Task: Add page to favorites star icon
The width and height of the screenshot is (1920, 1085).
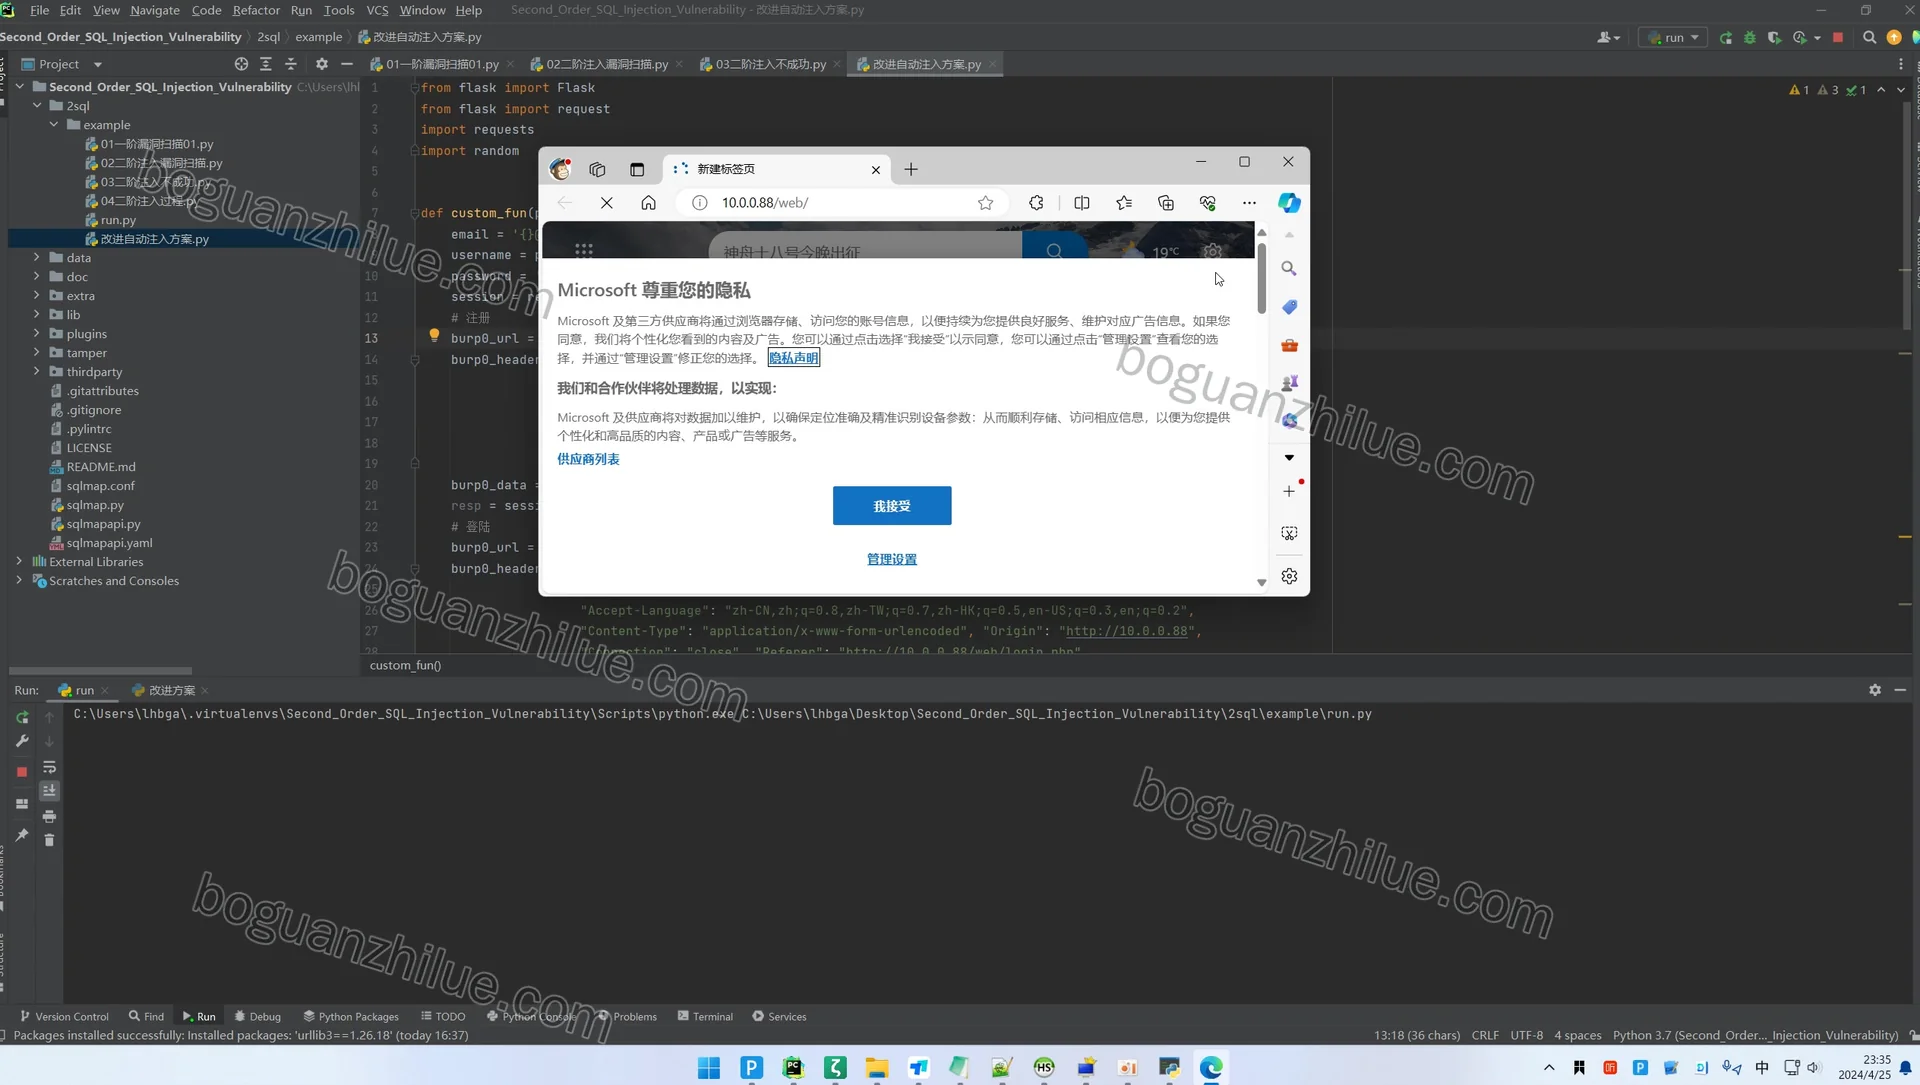Action: [x=986, y=203]
